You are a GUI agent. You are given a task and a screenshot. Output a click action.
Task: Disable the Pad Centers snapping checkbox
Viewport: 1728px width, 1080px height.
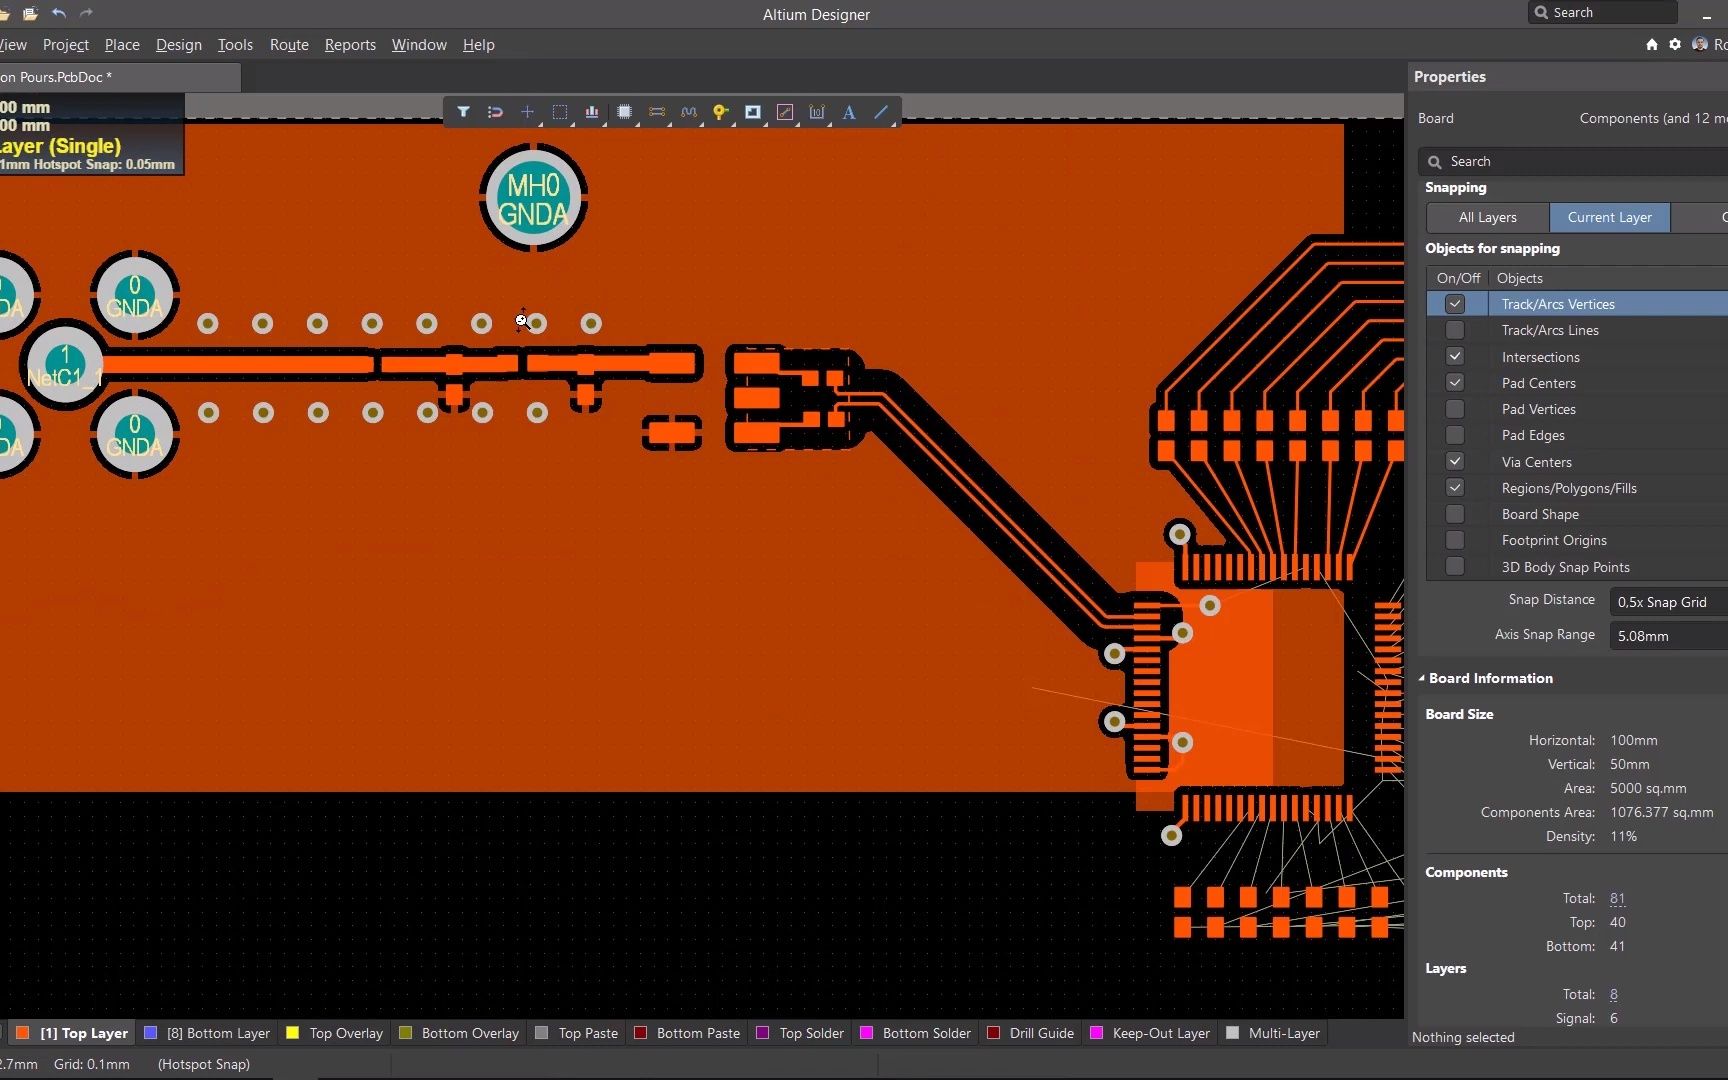1455,382
